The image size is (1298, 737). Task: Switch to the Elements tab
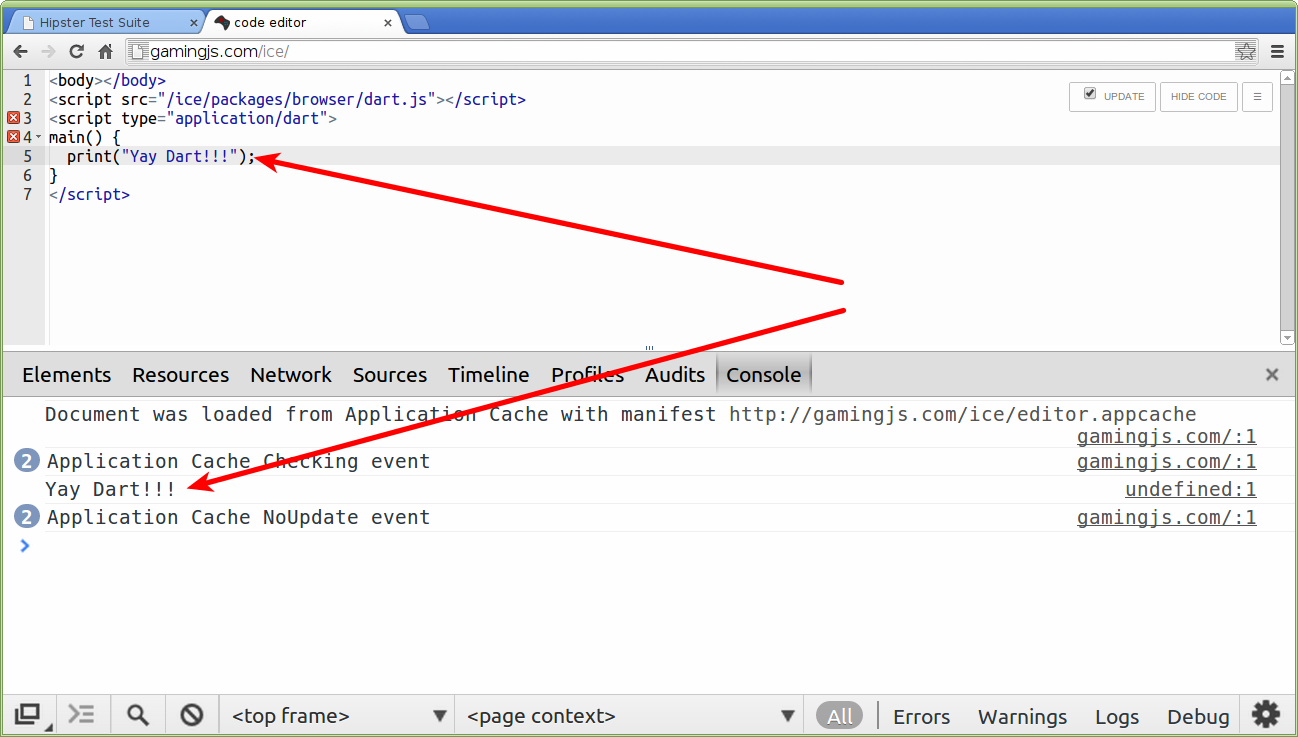pyautogui.click(x=66, y=375)
